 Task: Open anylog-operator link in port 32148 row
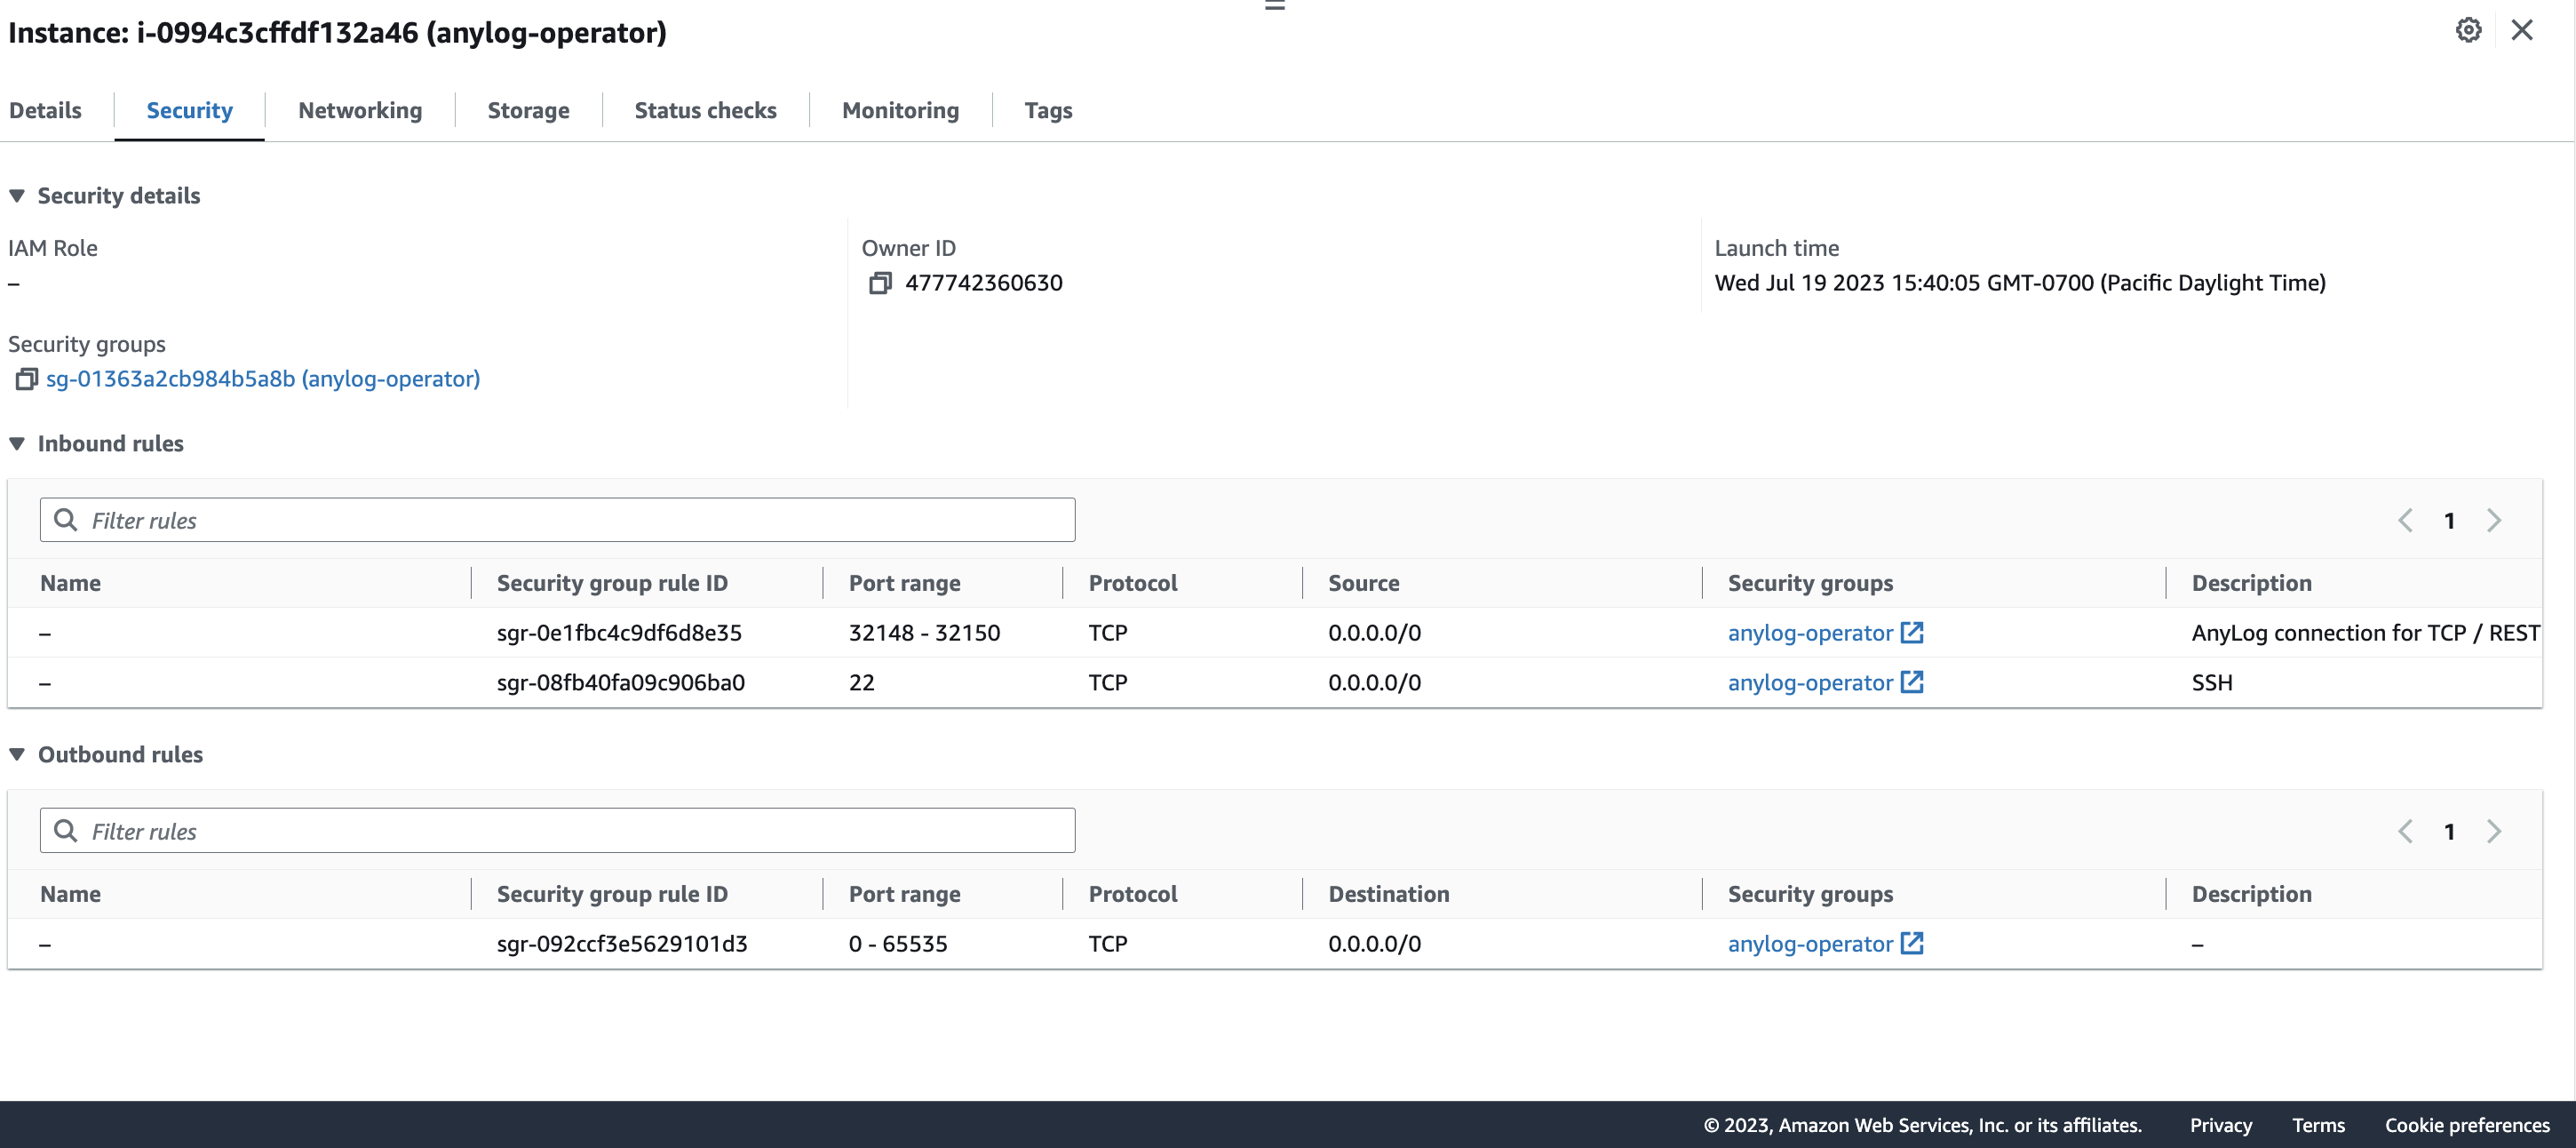(x=1810, y=633)
